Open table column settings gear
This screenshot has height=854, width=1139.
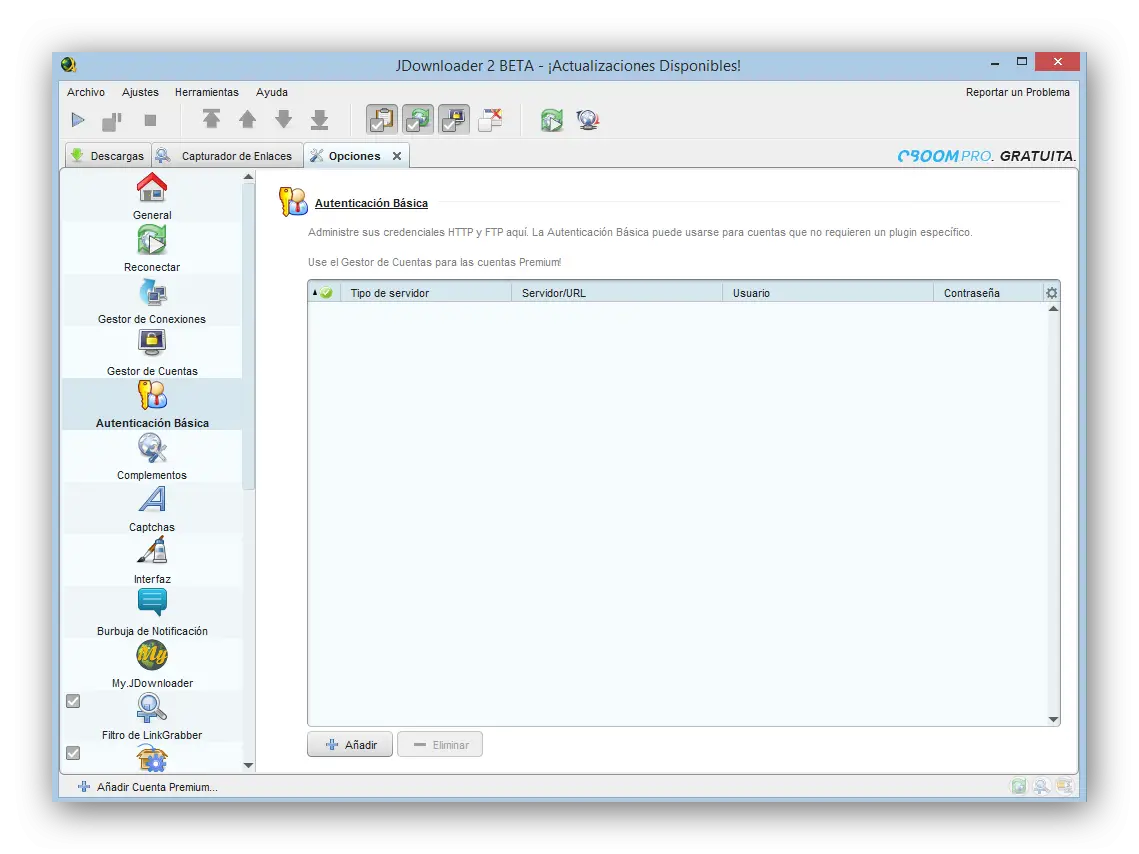(x=1052, y=293)
